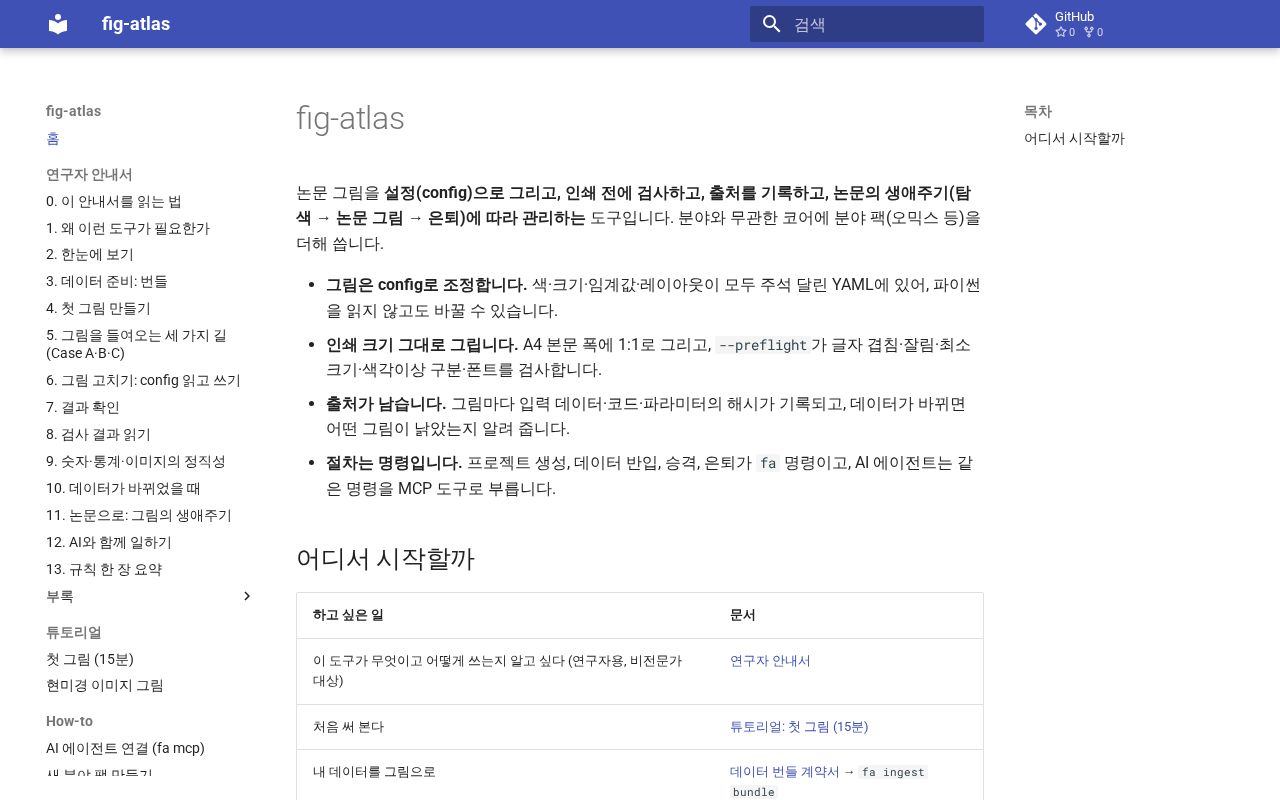Screen dimensions: 1280x800
Task: Go to the 홈 navigation link
Action: (53, 138)
